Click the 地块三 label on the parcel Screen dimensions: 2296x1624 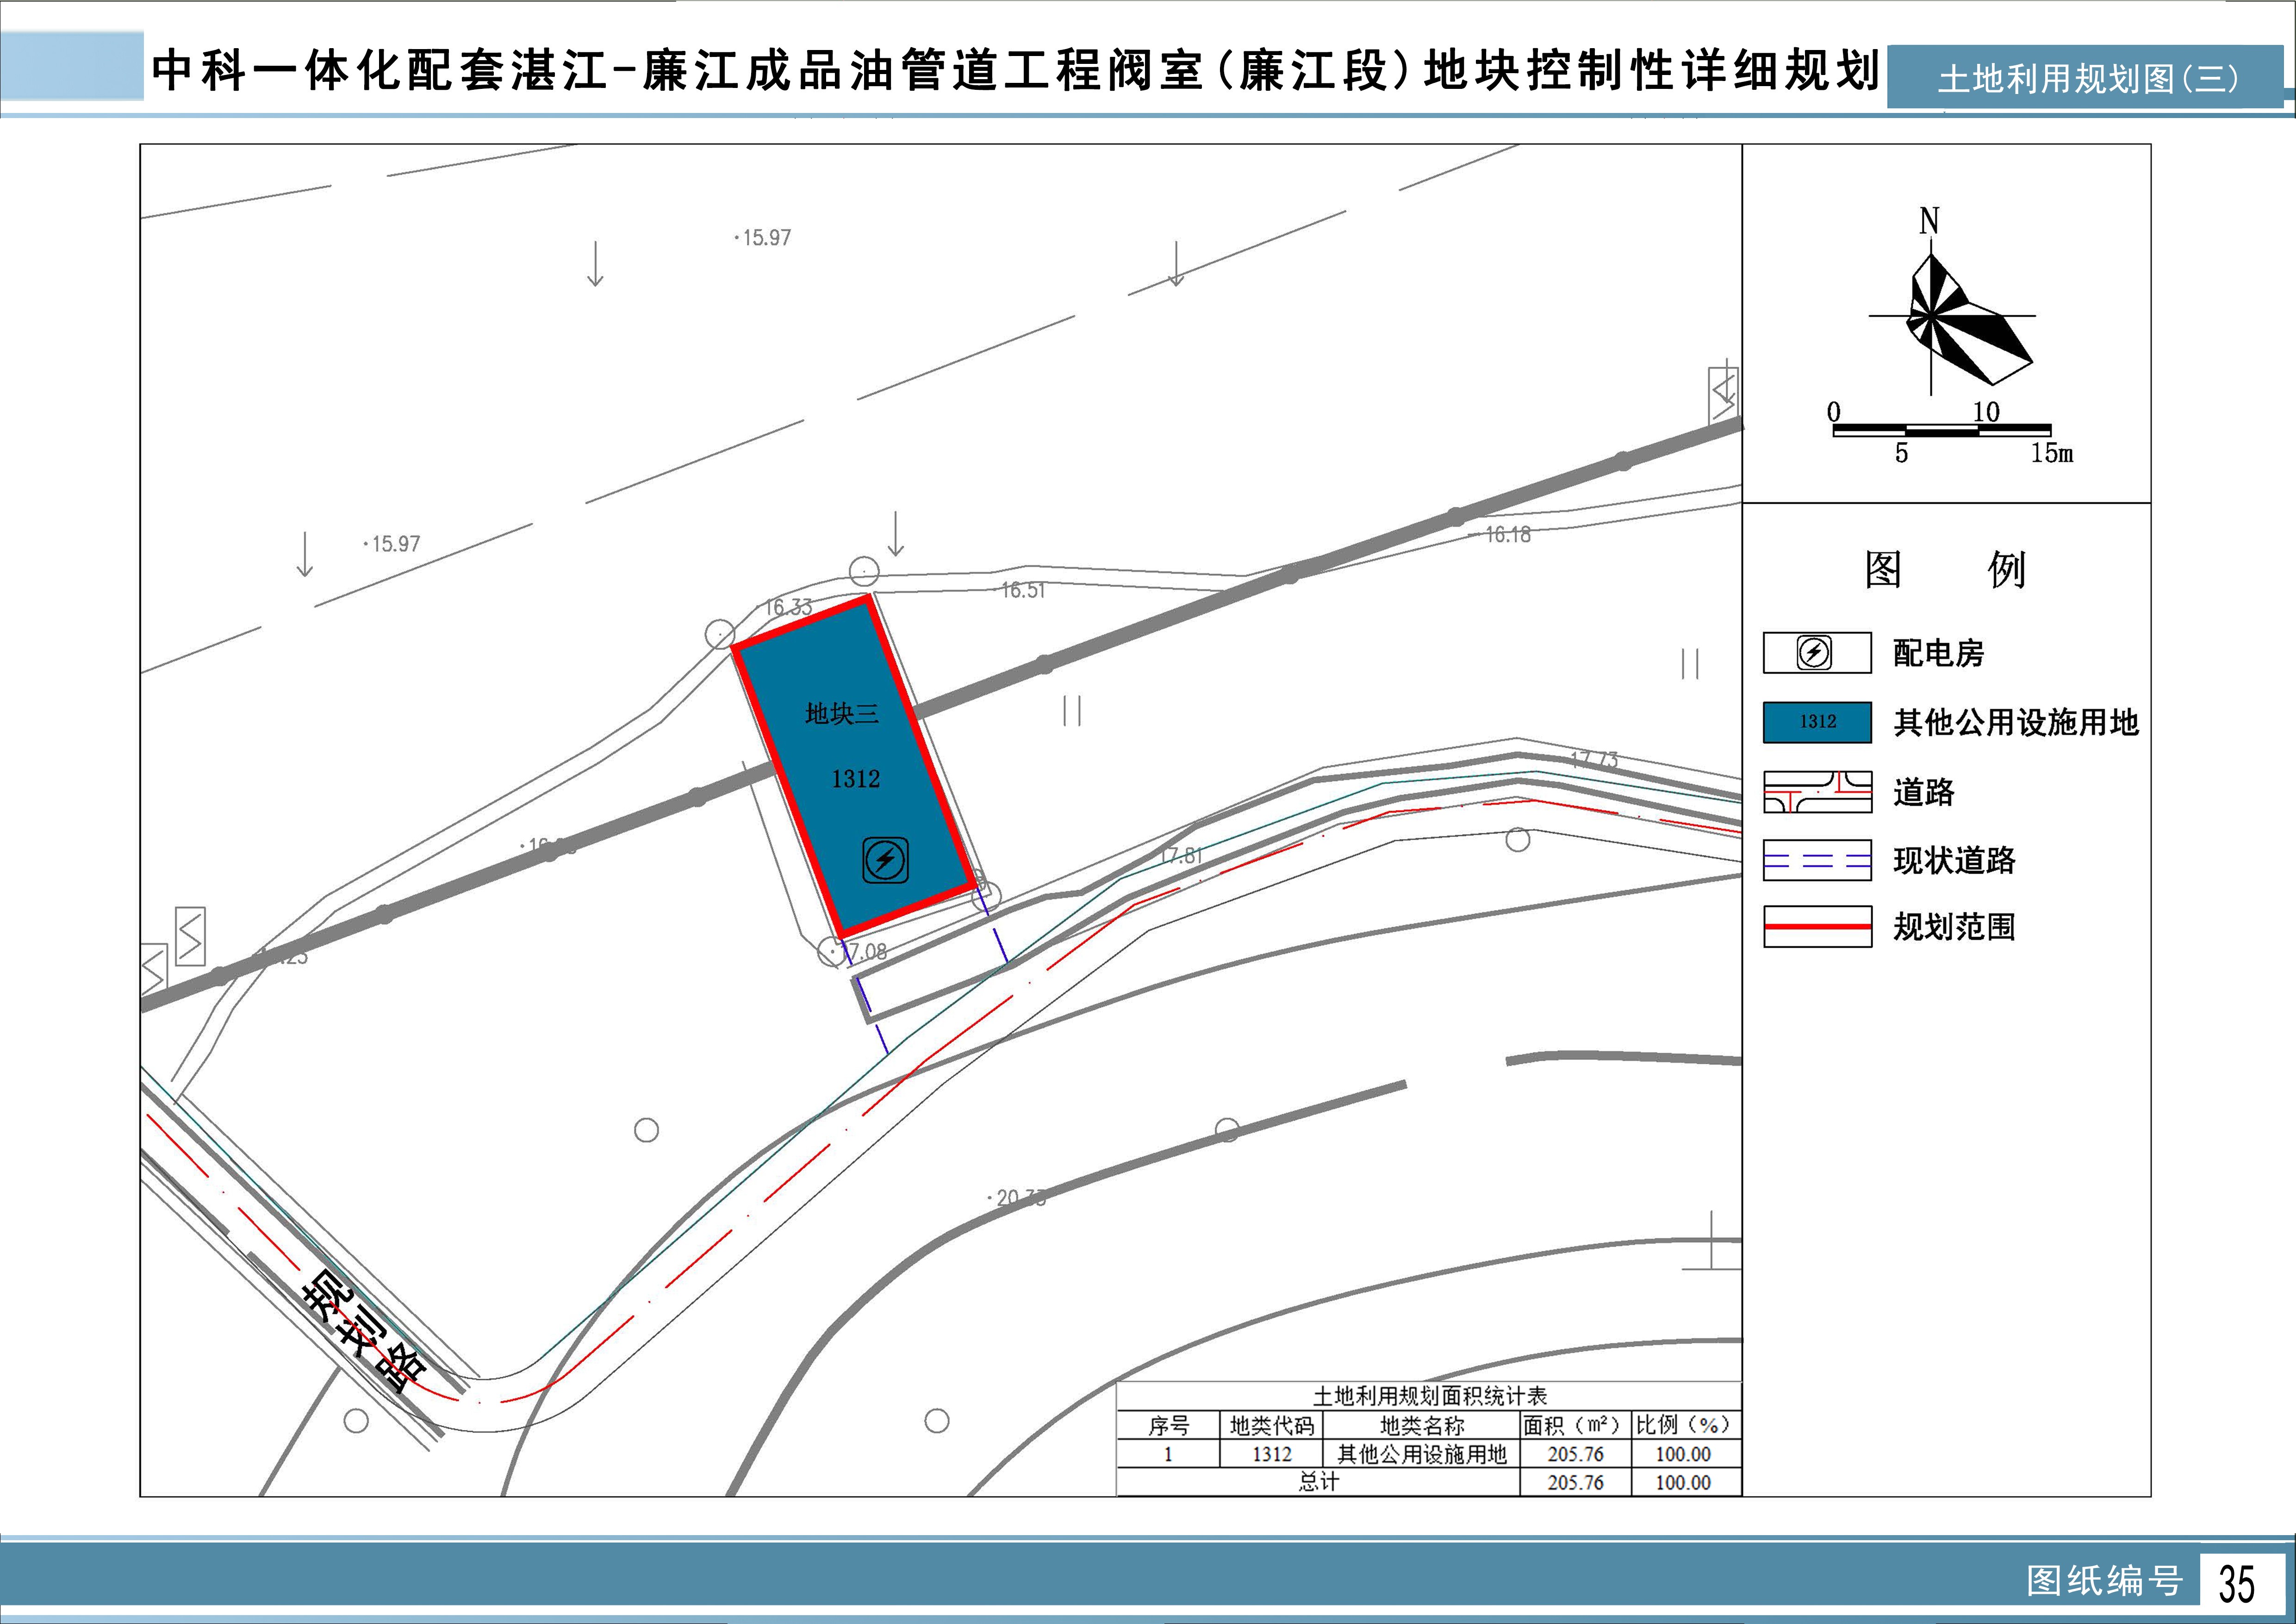842,713
